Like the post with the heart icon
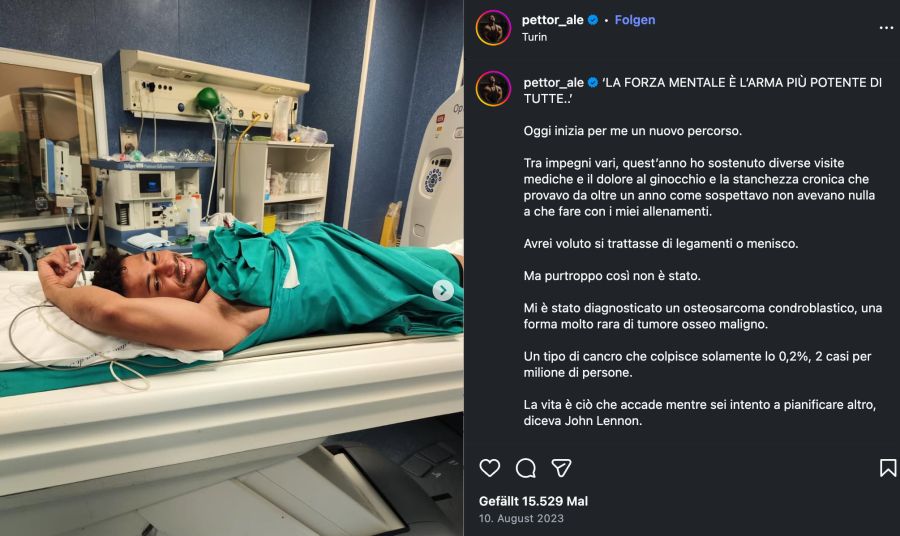900x536 pixels. pos(490,468)
